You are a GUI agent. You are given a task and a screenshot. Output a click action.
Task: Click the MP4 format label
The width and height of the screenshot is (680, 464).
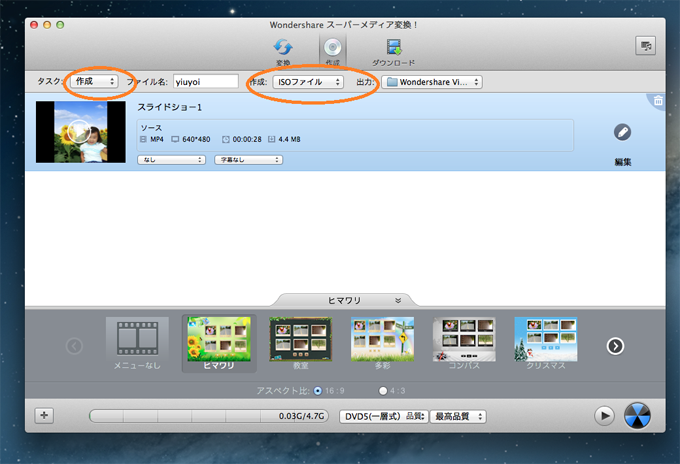click(x=157, y=139)
